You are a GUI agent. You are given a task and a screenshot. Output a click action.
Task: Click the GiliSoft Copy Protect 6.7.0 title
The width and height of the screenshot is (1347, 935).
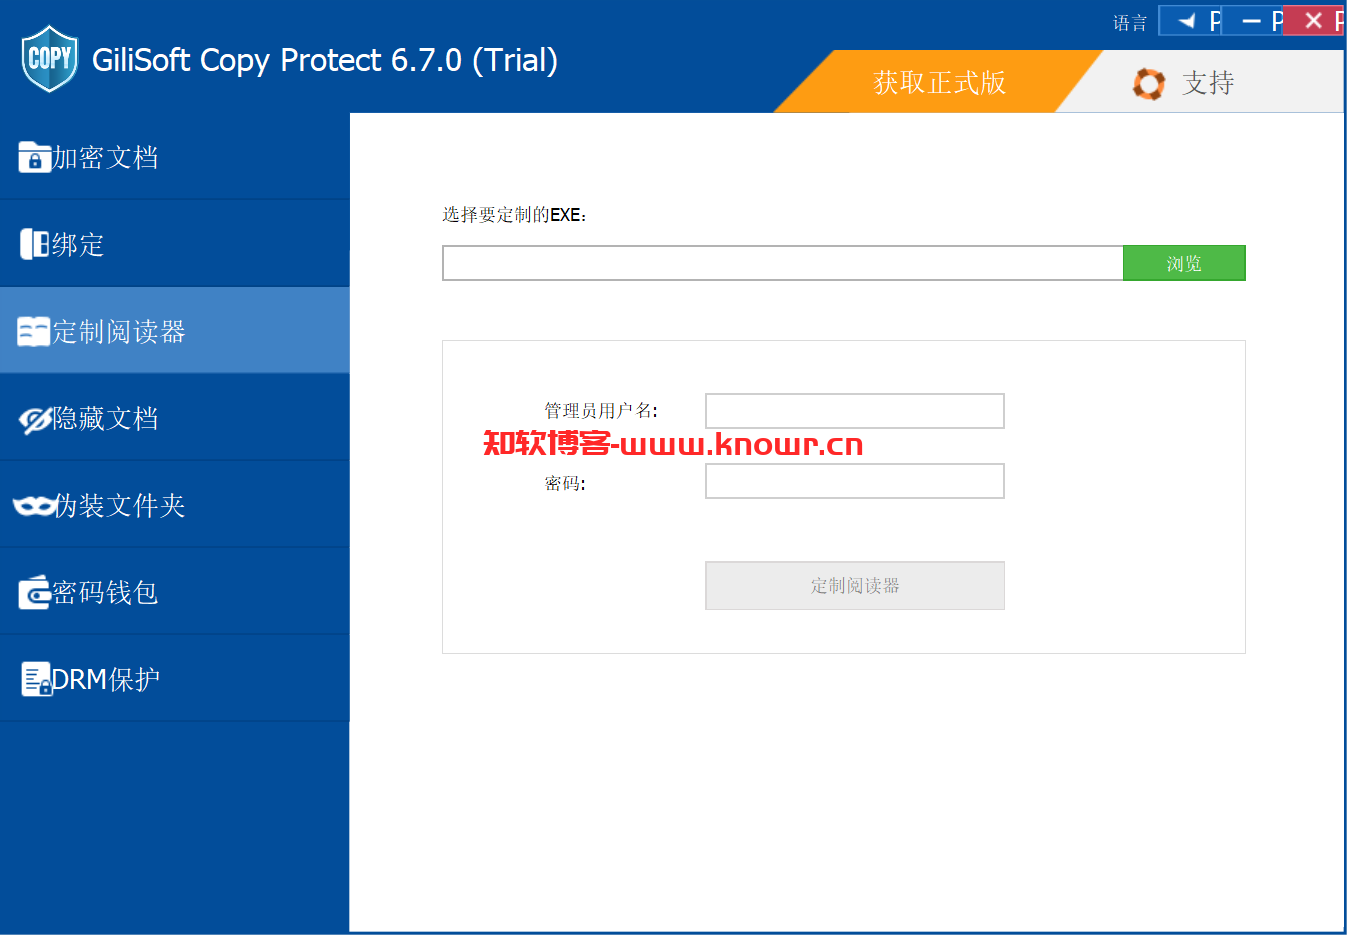coord(325,60)
